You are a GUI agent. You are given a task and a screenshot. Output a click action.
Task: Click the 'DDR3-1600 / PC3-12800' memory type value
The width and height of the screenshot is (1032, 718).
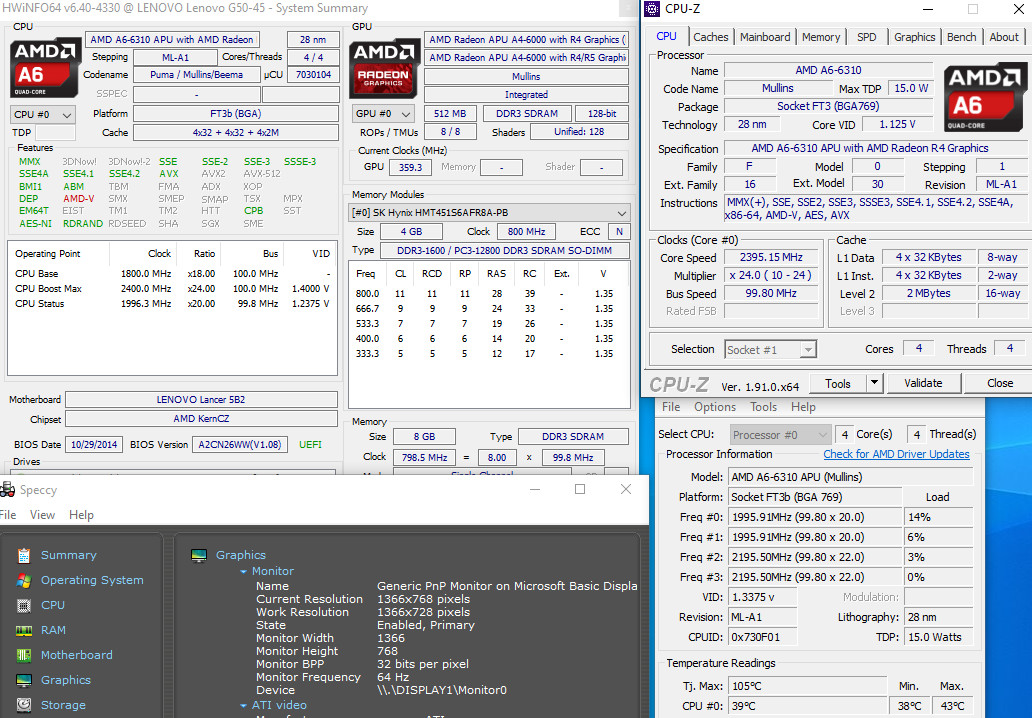coord(504,251)
